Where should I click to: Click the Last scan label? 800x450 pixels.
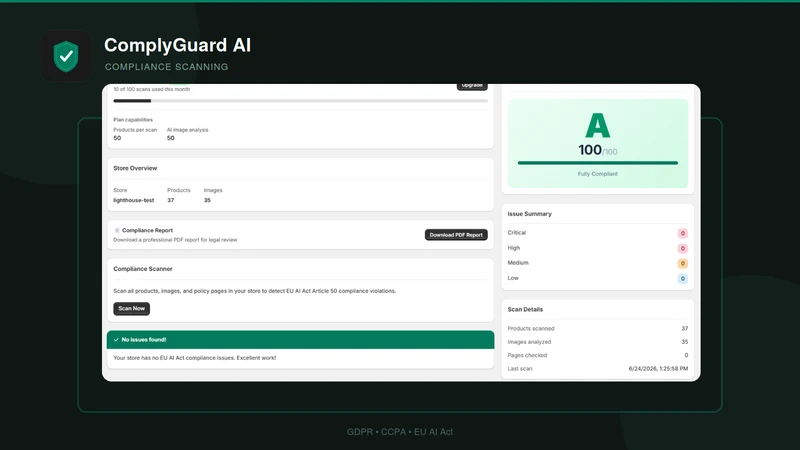pos(520,368)
